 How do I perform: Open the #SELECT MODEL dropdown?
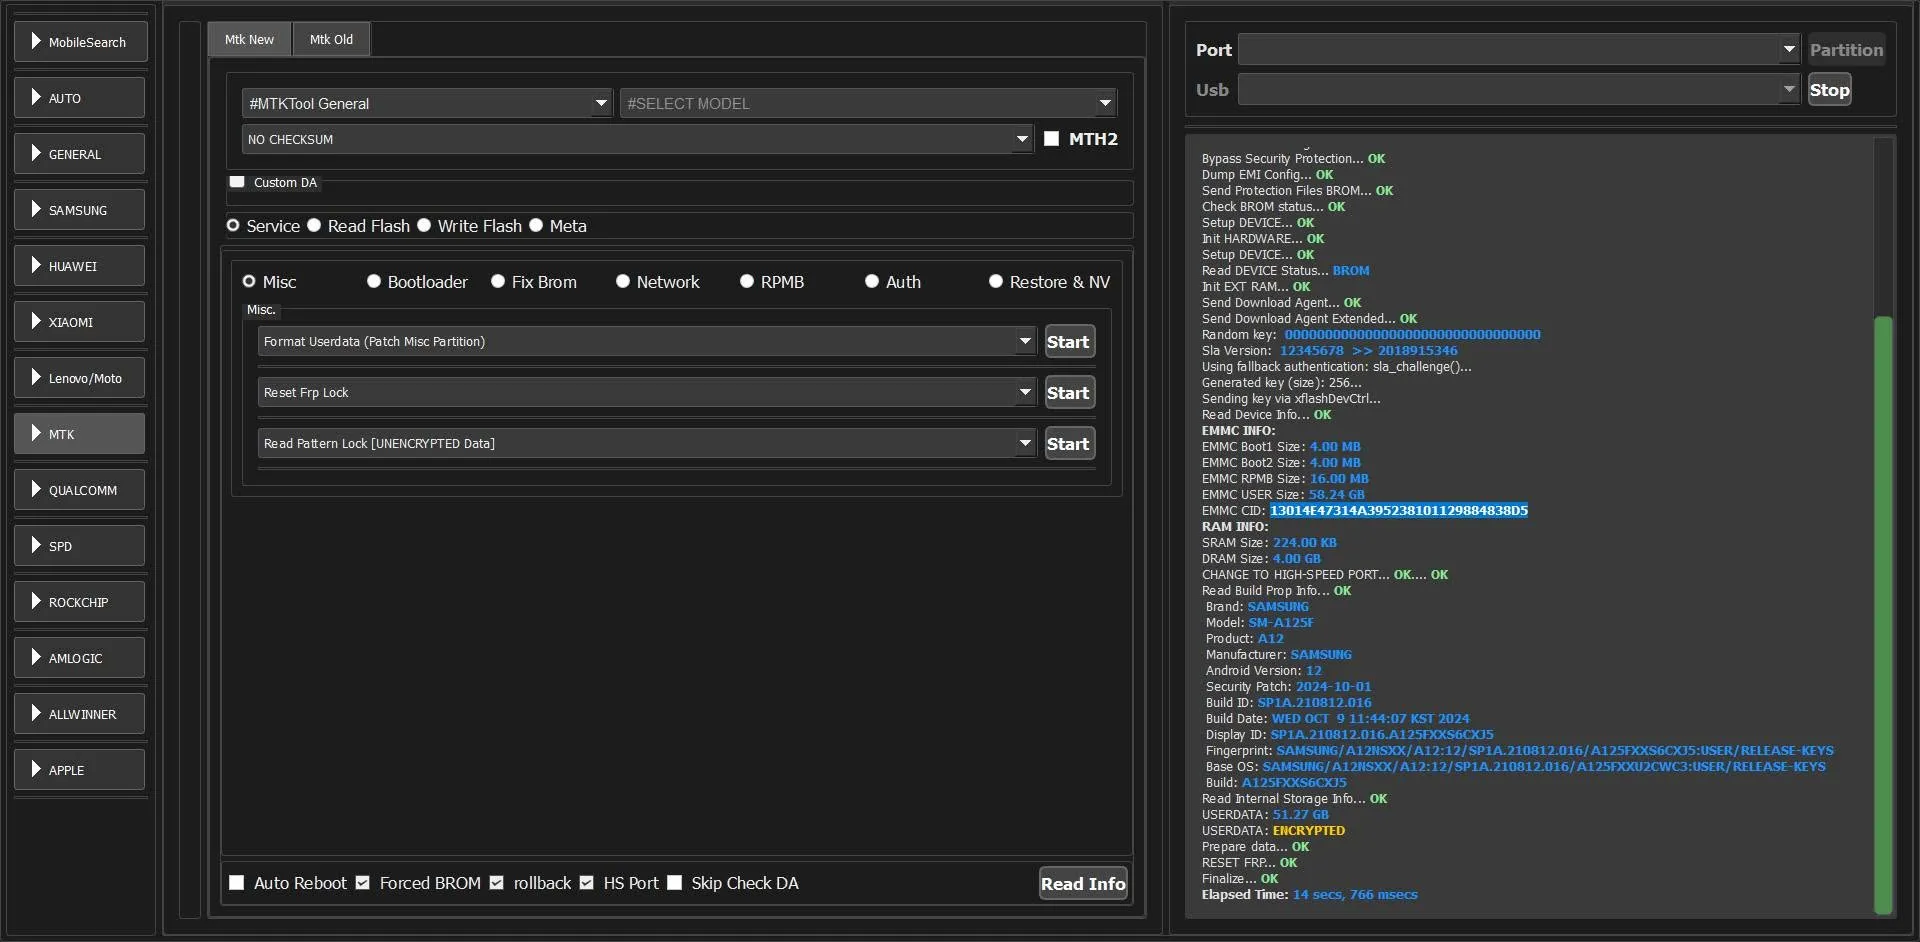click(868, 103)
